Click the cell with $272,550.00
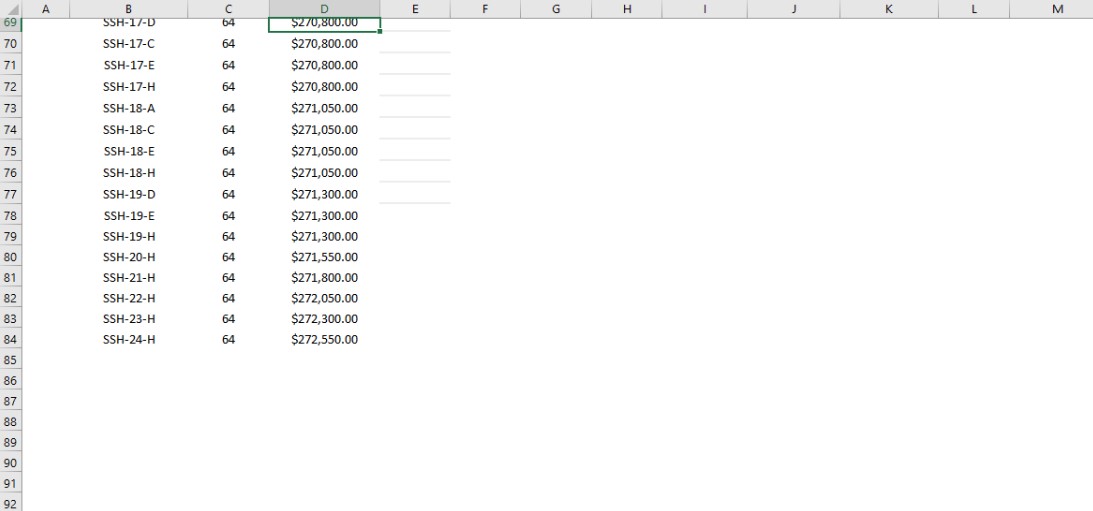 coord(324,340)
